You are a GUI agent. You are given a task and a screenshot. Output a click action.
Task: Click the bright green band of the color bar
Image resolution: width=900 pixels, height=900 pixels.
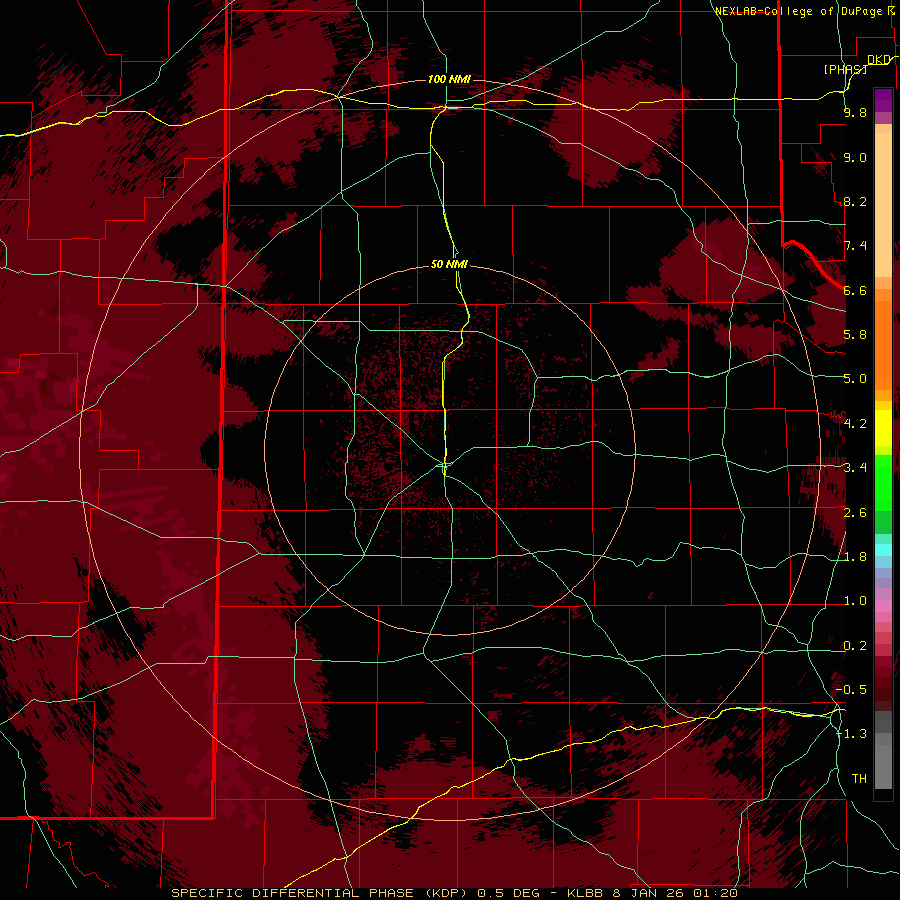(x=883, y=482)
